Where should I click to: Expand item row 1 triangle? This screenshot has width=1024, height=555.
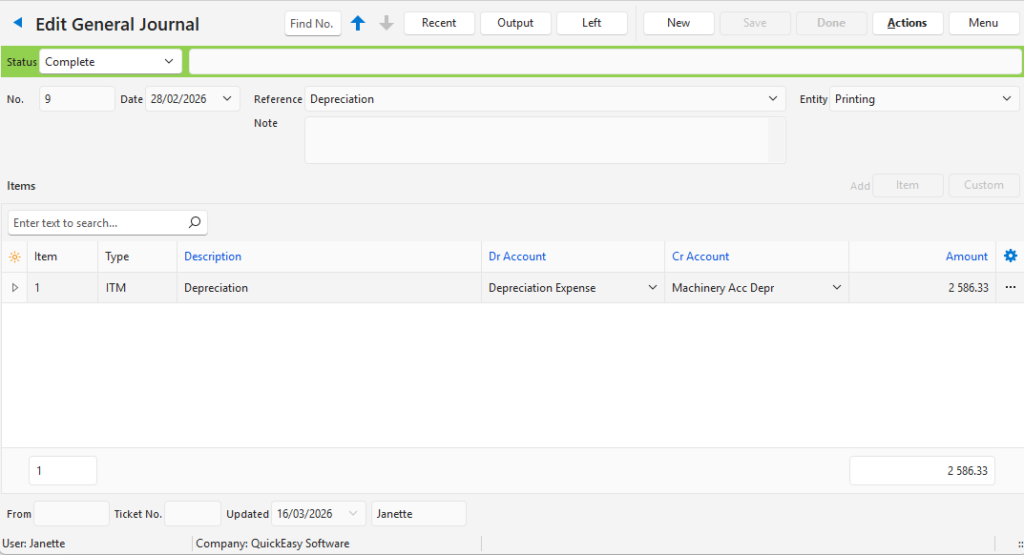pyautogui.click(x=14, y=288)
